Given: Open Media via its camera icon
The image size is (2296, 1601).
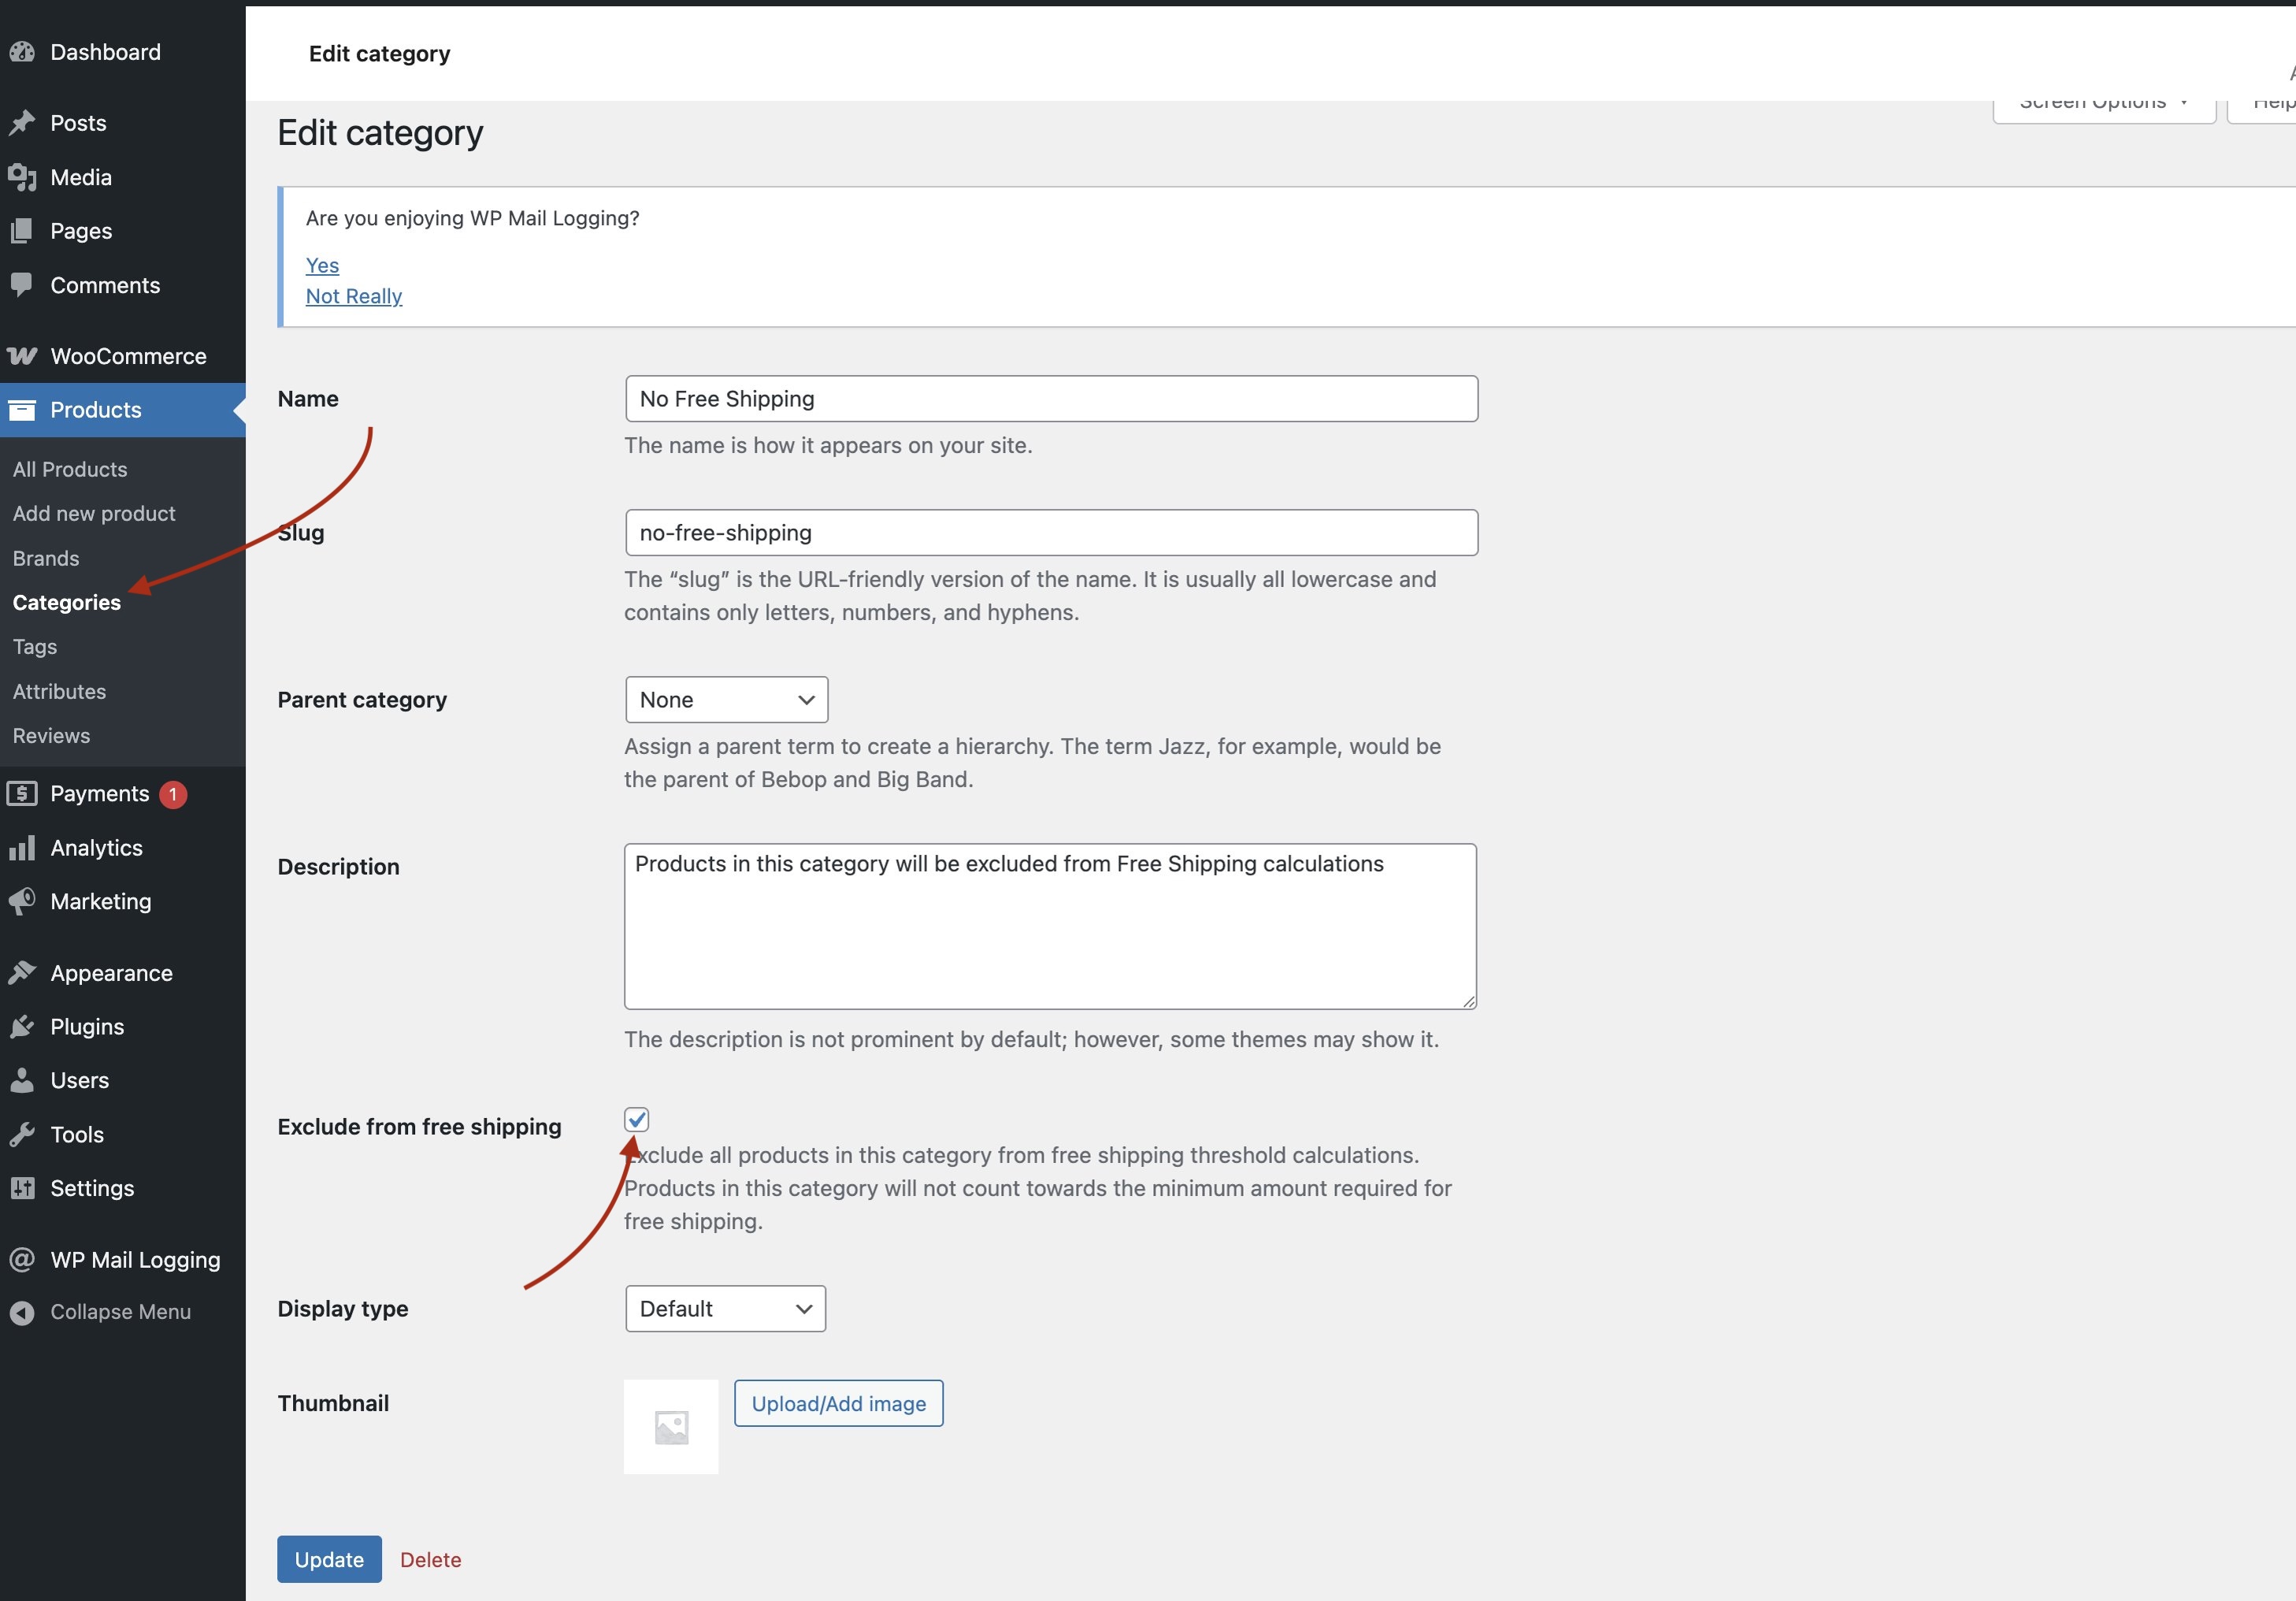Looking at the screenshot, I should pos(22,178).
